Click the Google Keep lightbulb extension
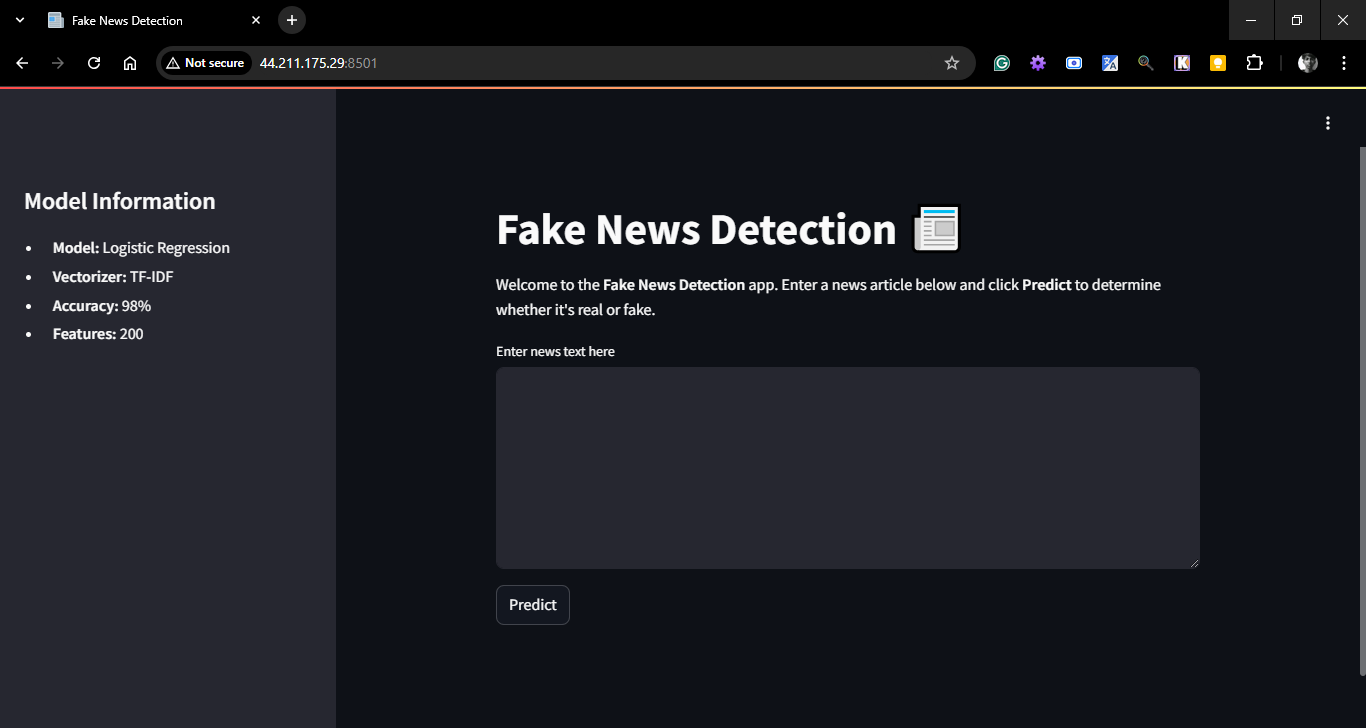 click(1217, 63)
